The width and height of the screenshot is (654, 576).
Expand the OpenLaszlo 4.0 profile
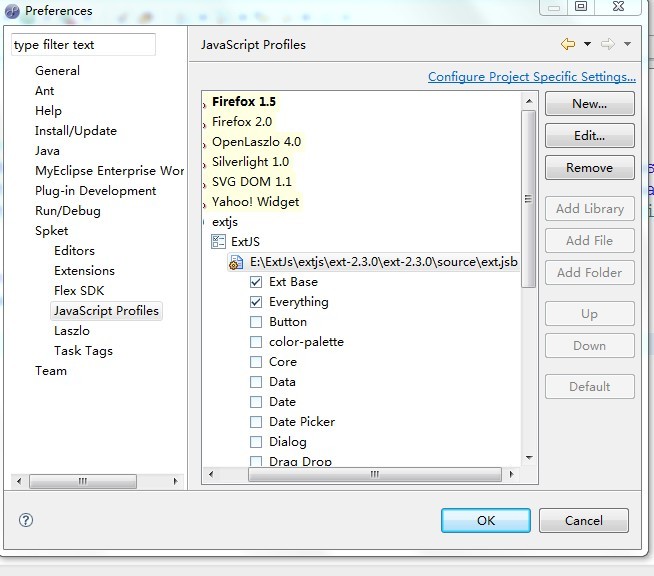[x=204, y=145]
